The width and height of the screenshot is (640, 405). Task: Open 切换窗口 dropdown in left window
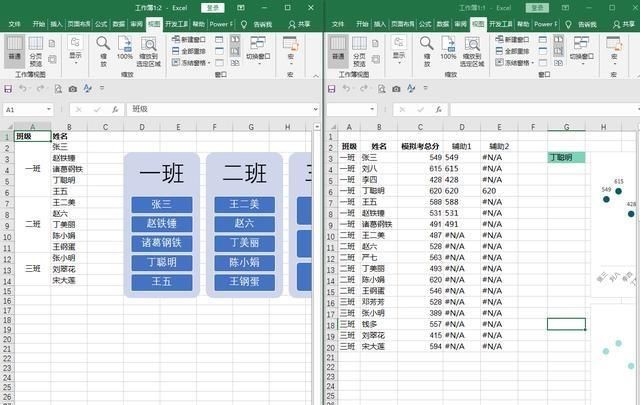[258, 50]
